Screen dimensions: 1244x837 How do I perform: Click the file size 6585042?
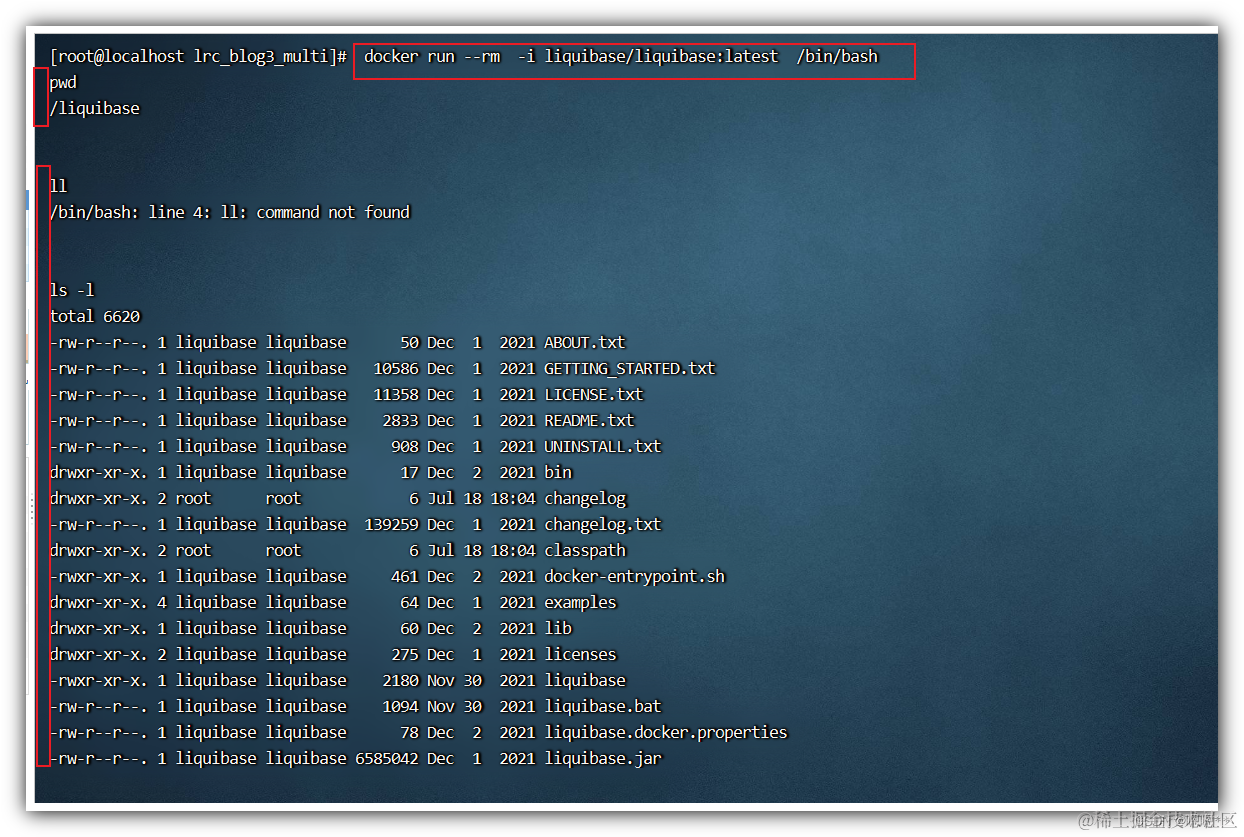387,758
